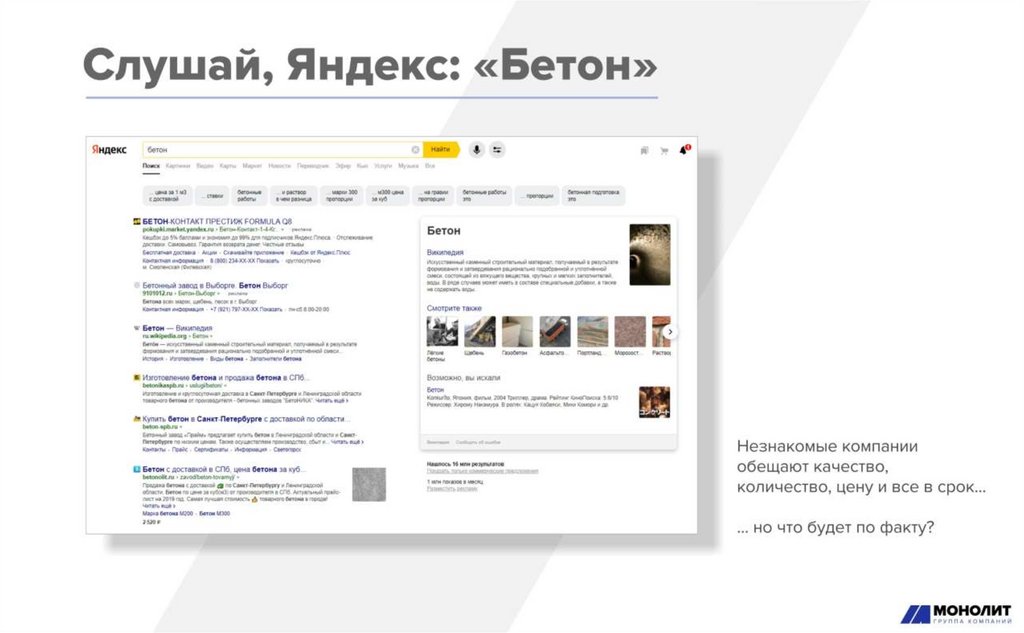1024x633 pixels.
Task: Choose the 'бетонные работы' suggestion chip
Action: point(249,195)
